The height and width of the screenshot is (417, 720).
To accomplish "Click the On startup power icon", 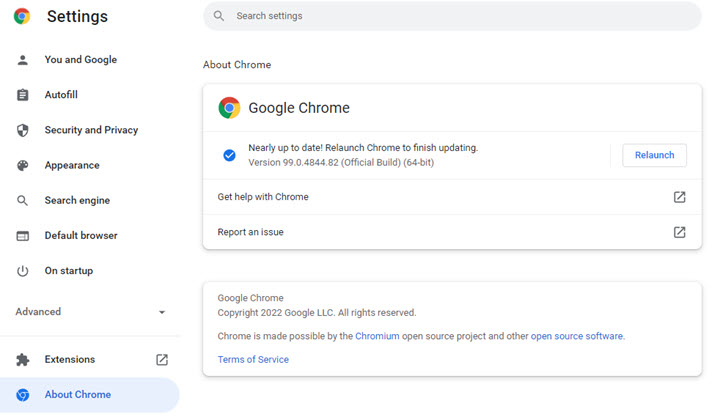I will pyautogui.click(x=23, y=271).
